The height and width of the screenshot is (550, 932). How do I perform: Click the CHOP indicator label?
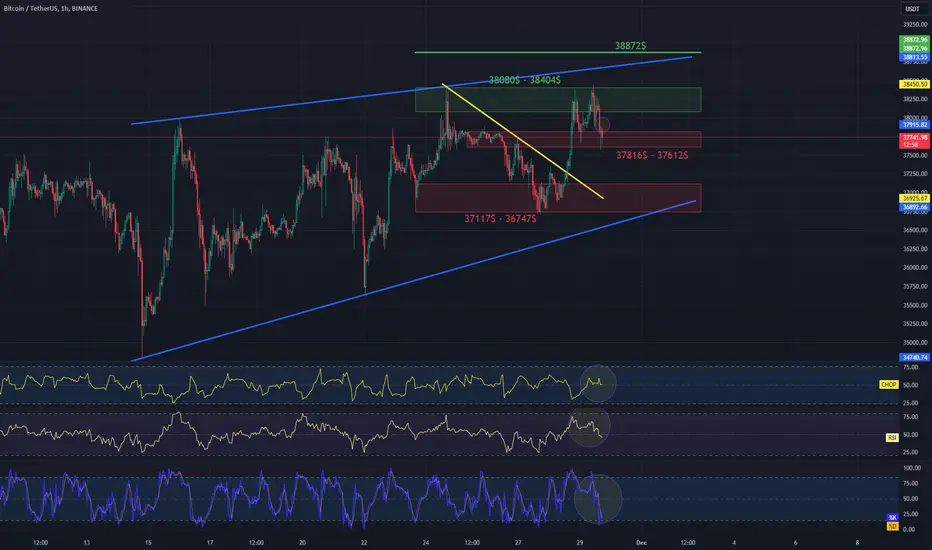888,385
